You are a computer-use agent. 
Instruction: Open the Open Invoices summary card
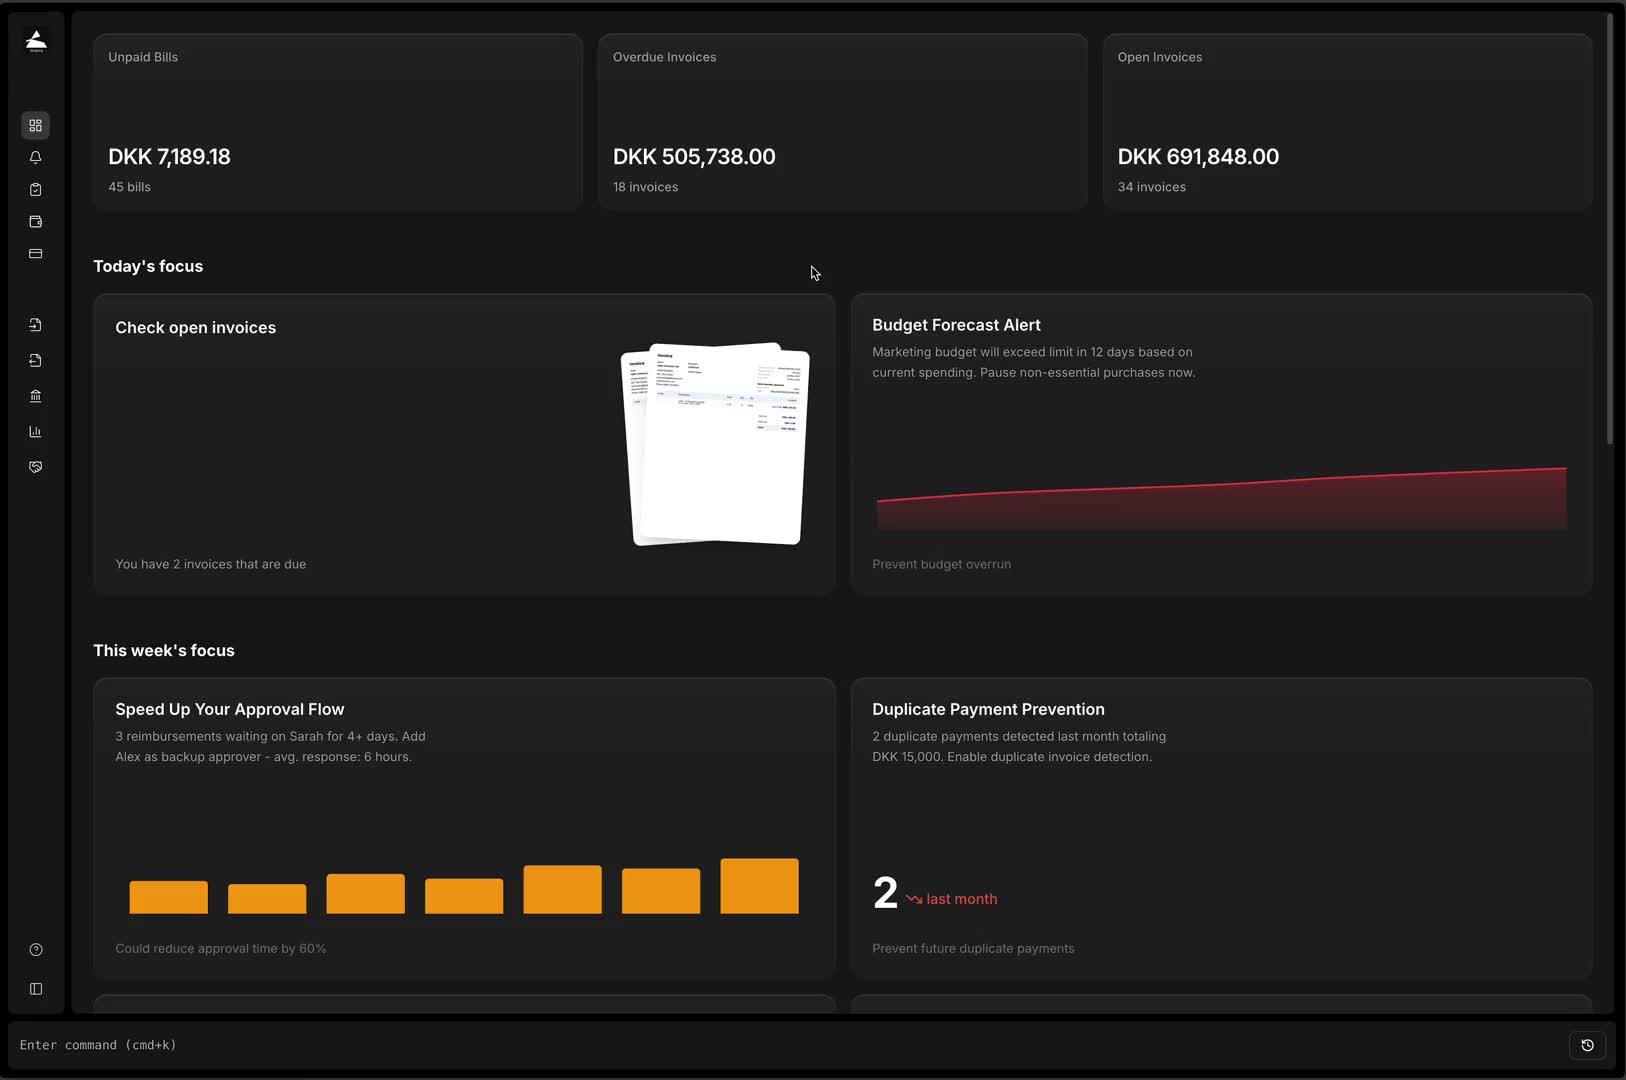coord(1347,122)
